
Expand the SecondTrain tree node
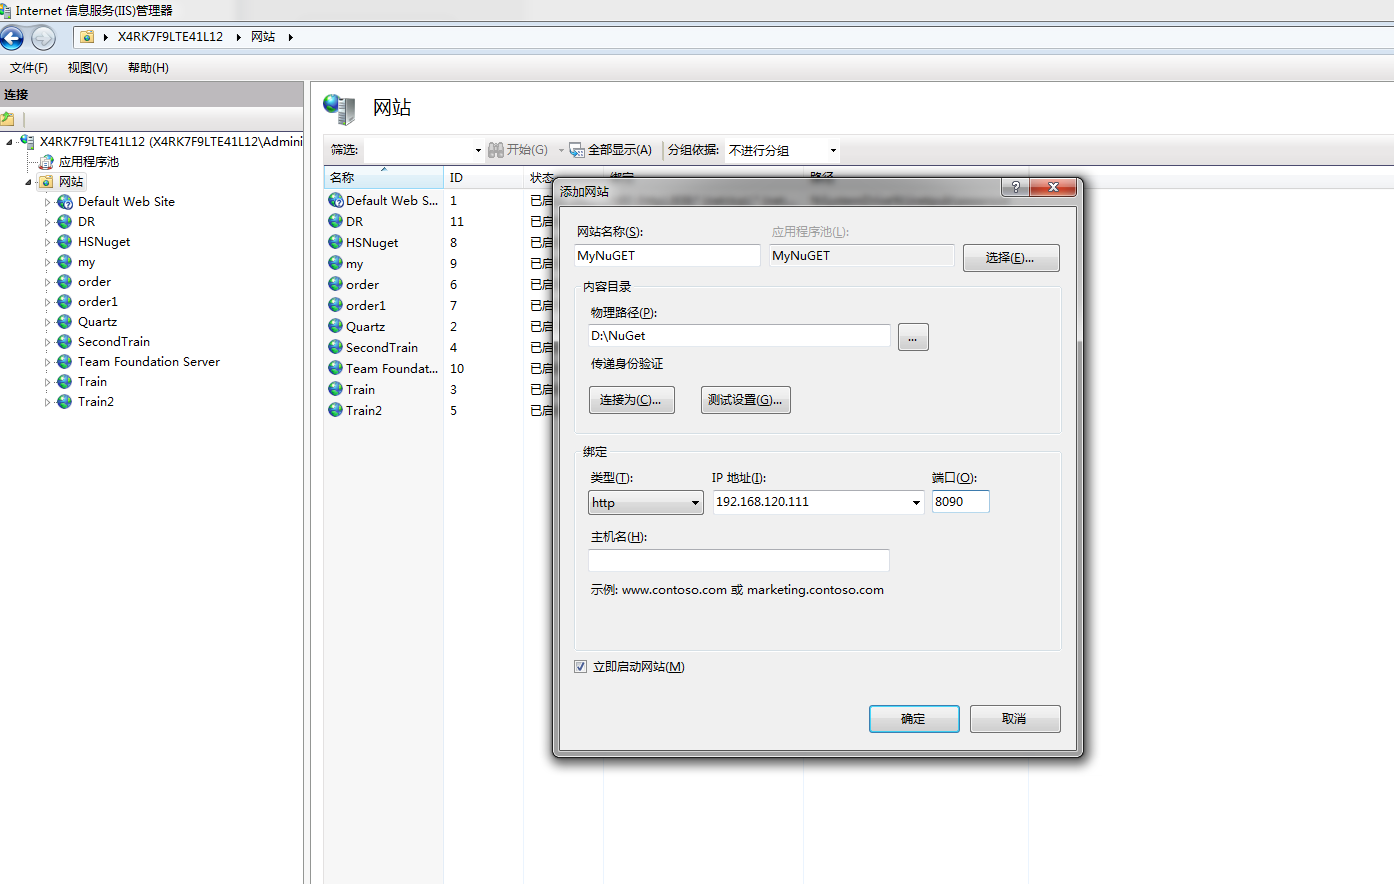(47, 342)
